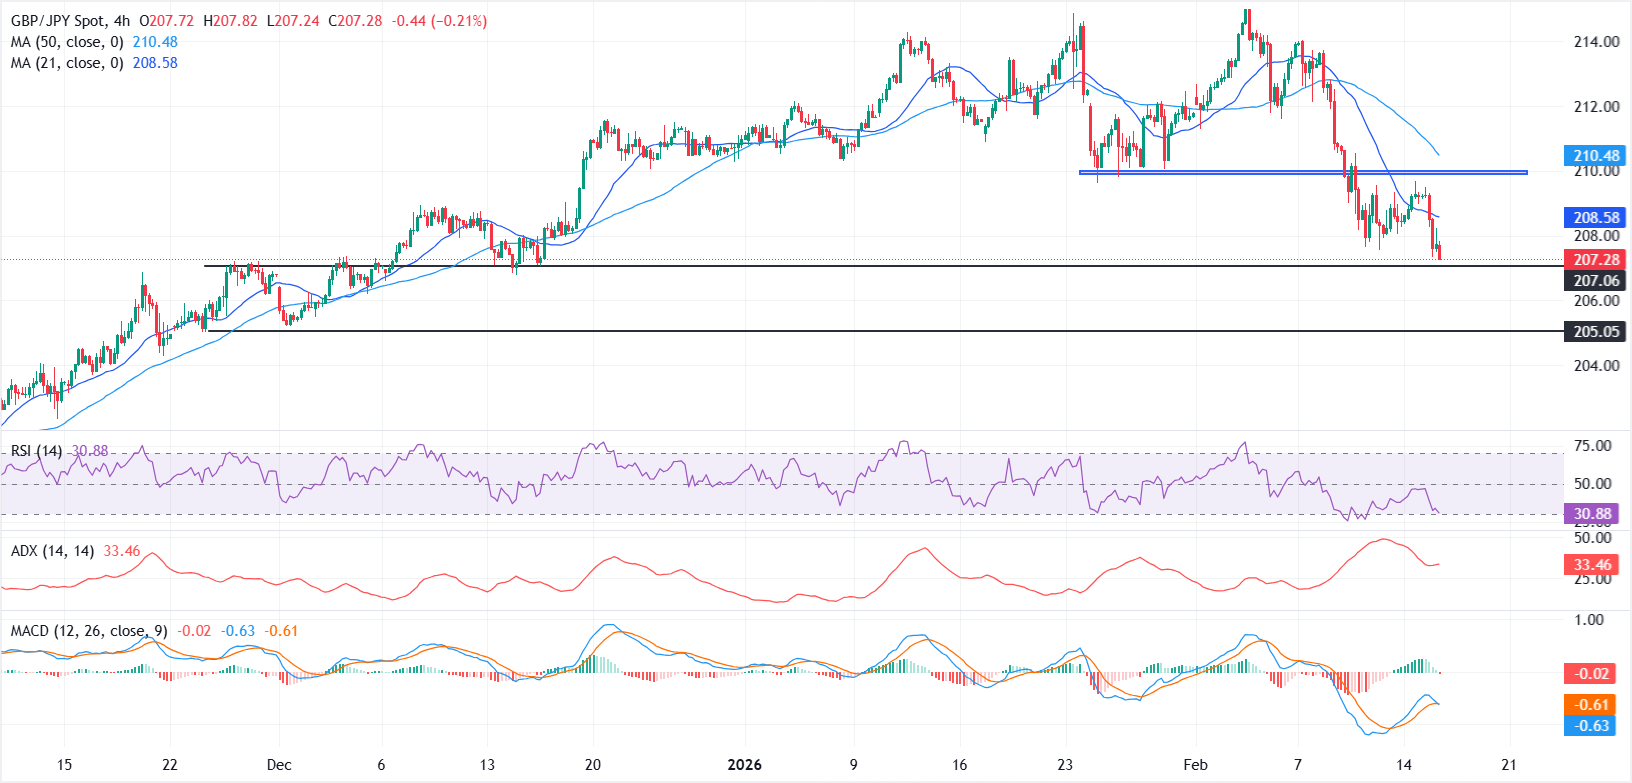Click the Feb label on date axis

pyautogui.click(x=1195, y=765)
